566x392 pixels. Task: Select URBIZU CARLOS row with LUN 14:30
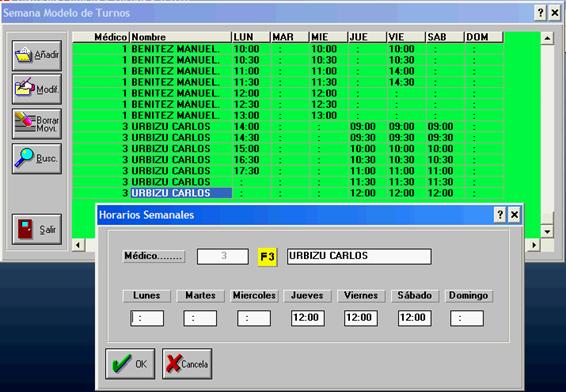click(x=288, y=138)
